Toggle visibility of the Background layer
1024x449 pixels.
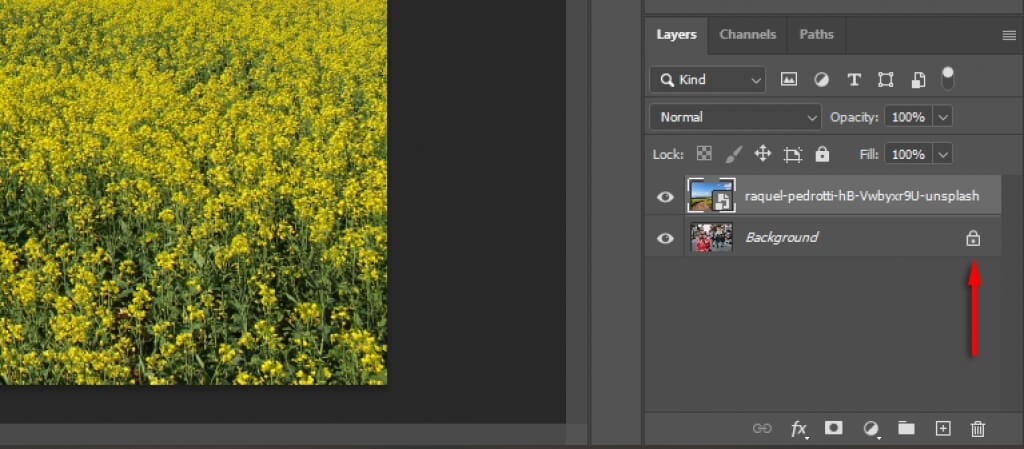pos(665,238)
